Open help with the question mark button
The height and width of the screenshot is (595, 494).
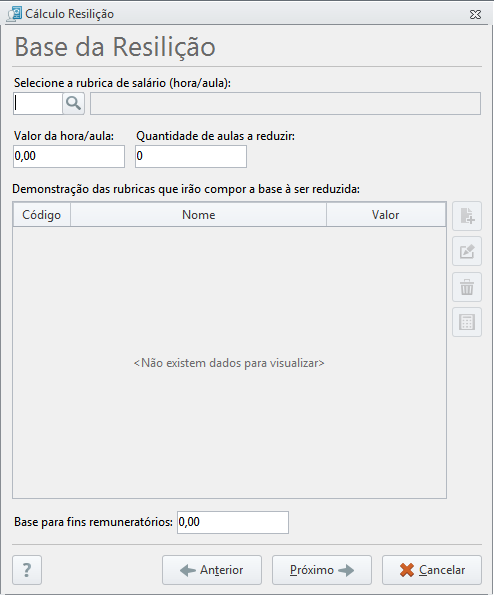point(27,570)
